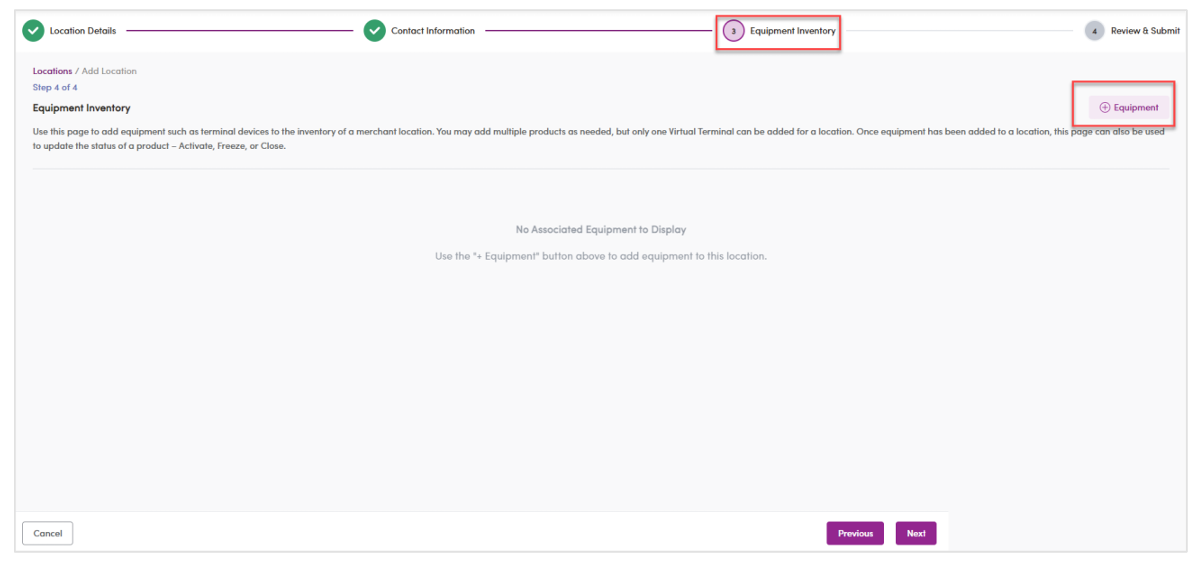Click the Equipment Inventory page heading
Screen dimensions: 1202x563
click(82, 108)
